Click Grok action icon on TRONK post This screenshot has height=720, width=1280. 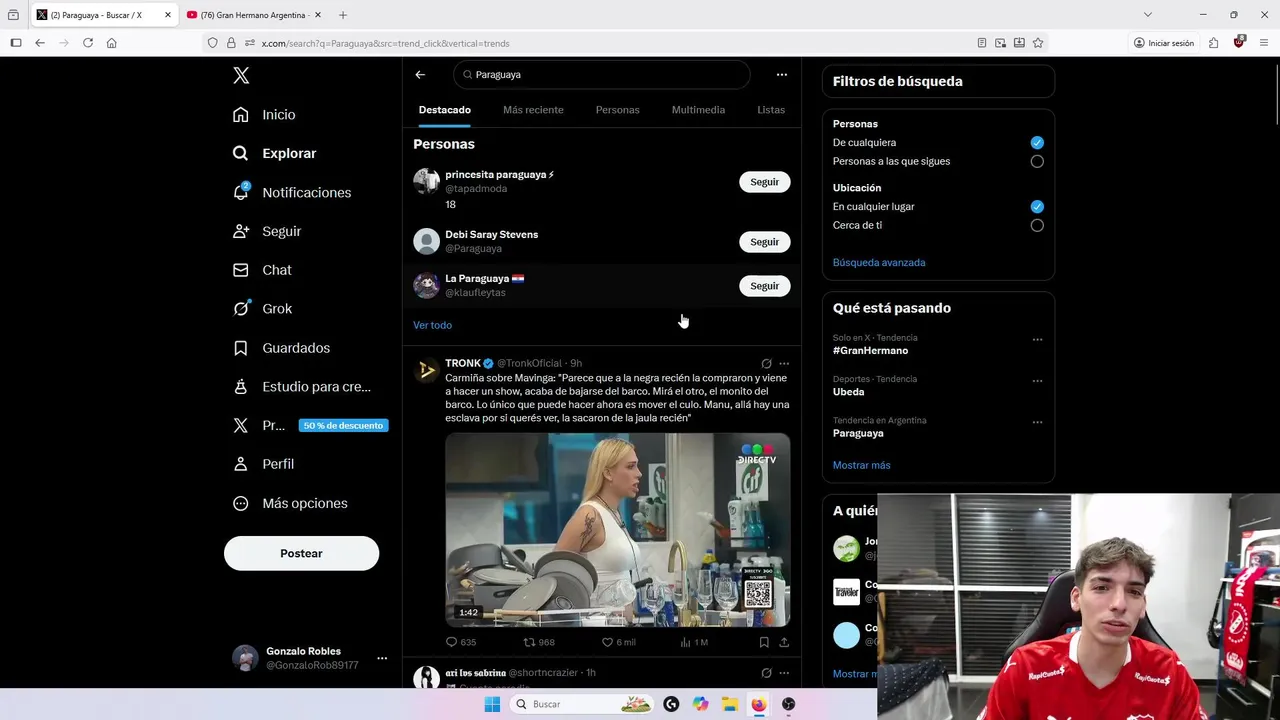click(766, 363)
